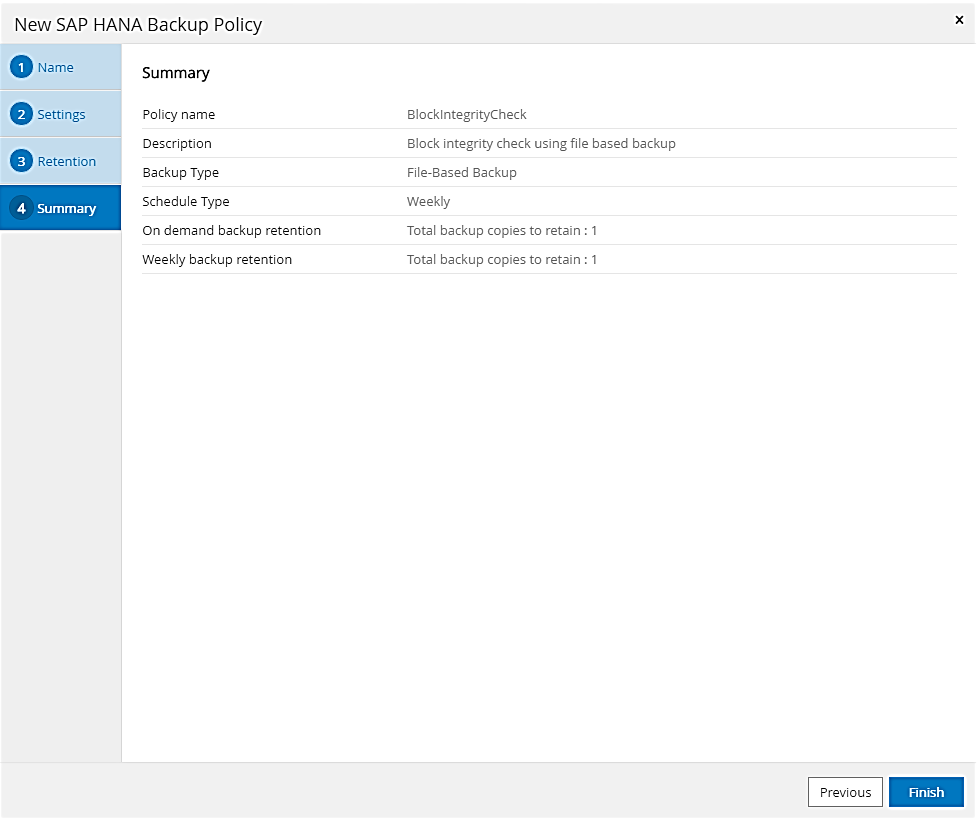
Task: Click the step 2 number circle
Action: 21,114
